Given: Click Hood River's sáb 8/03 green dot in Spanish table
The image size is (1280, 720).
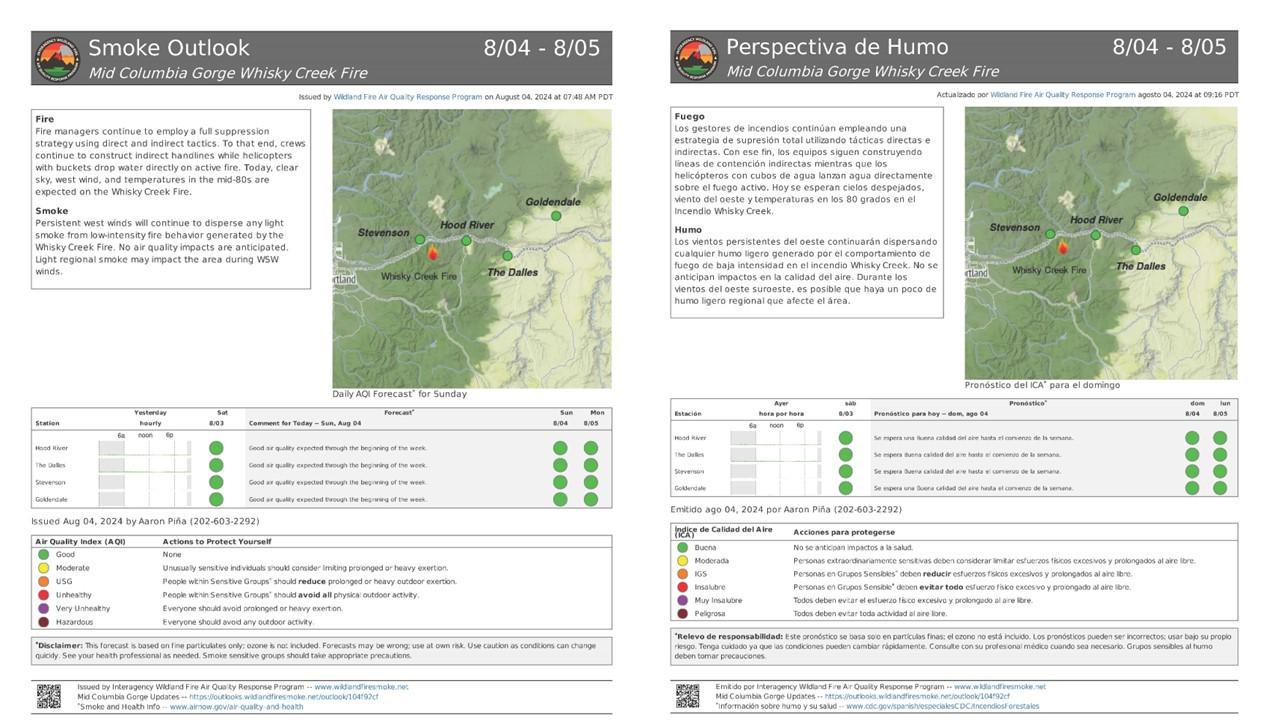Looking at the screenshot, I should pos(846,438).
